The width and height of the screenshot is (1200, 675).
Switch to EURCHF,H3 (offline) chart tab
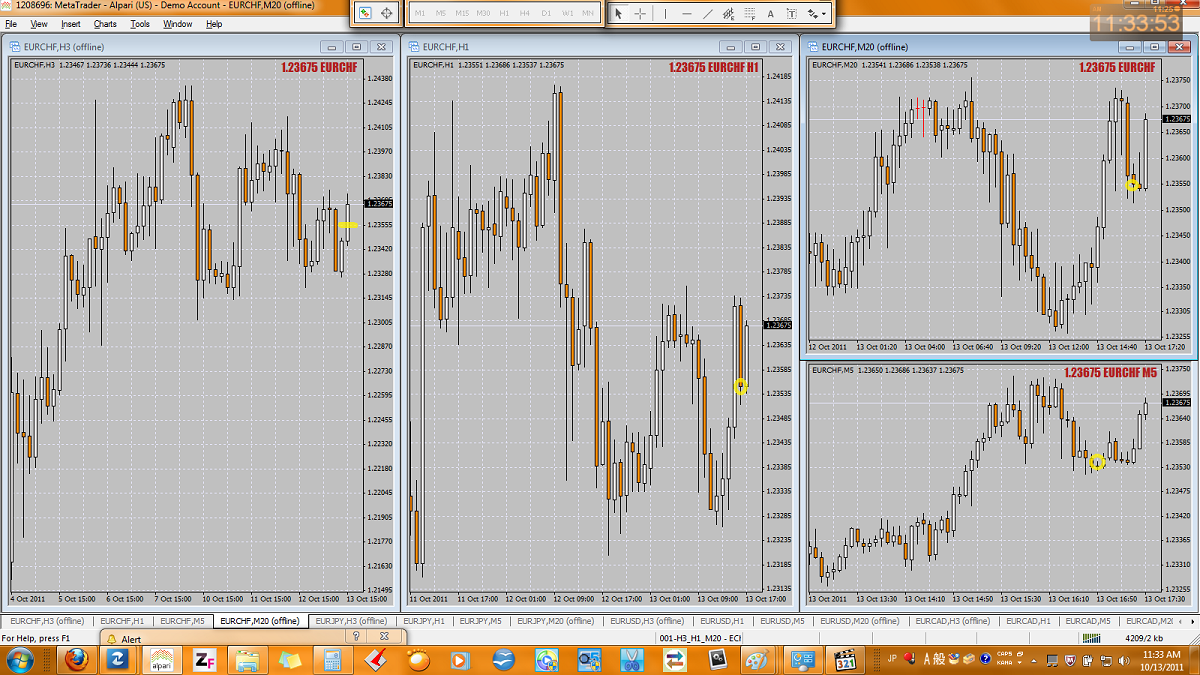47,621
